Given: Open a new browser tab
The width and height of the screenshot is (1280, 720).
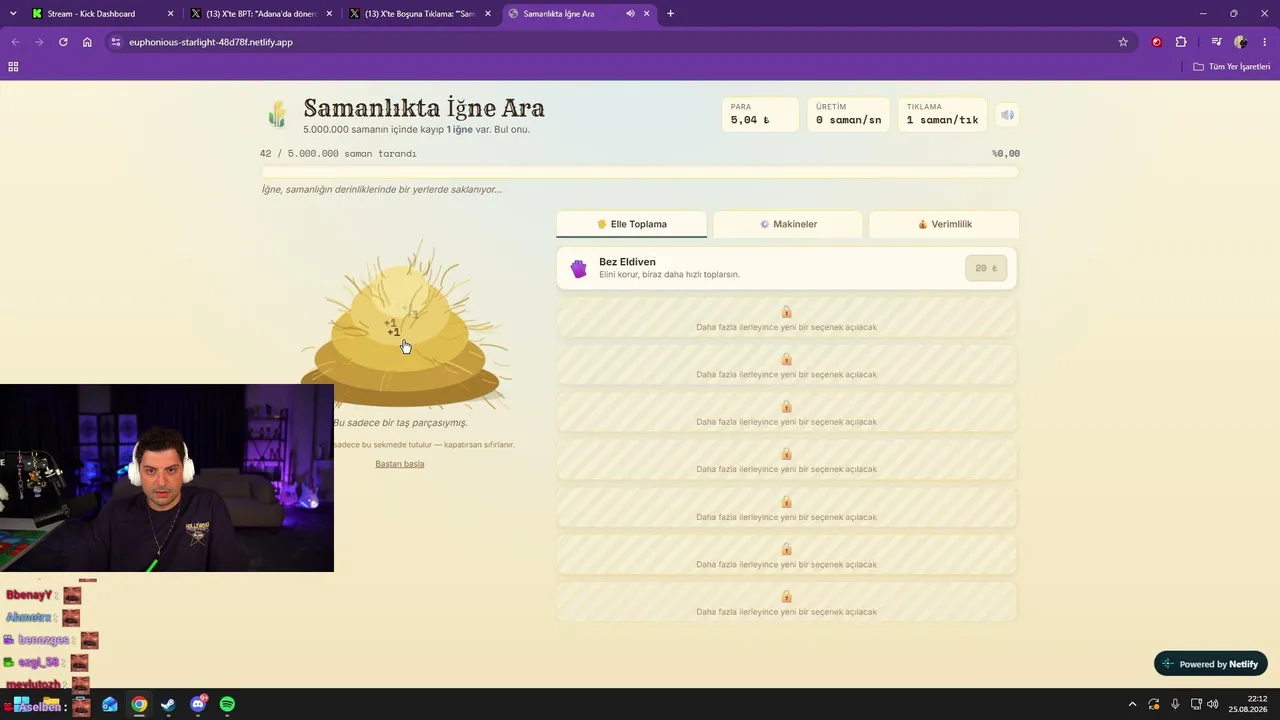Looking at the screenshot, I should tap(670, 14).
